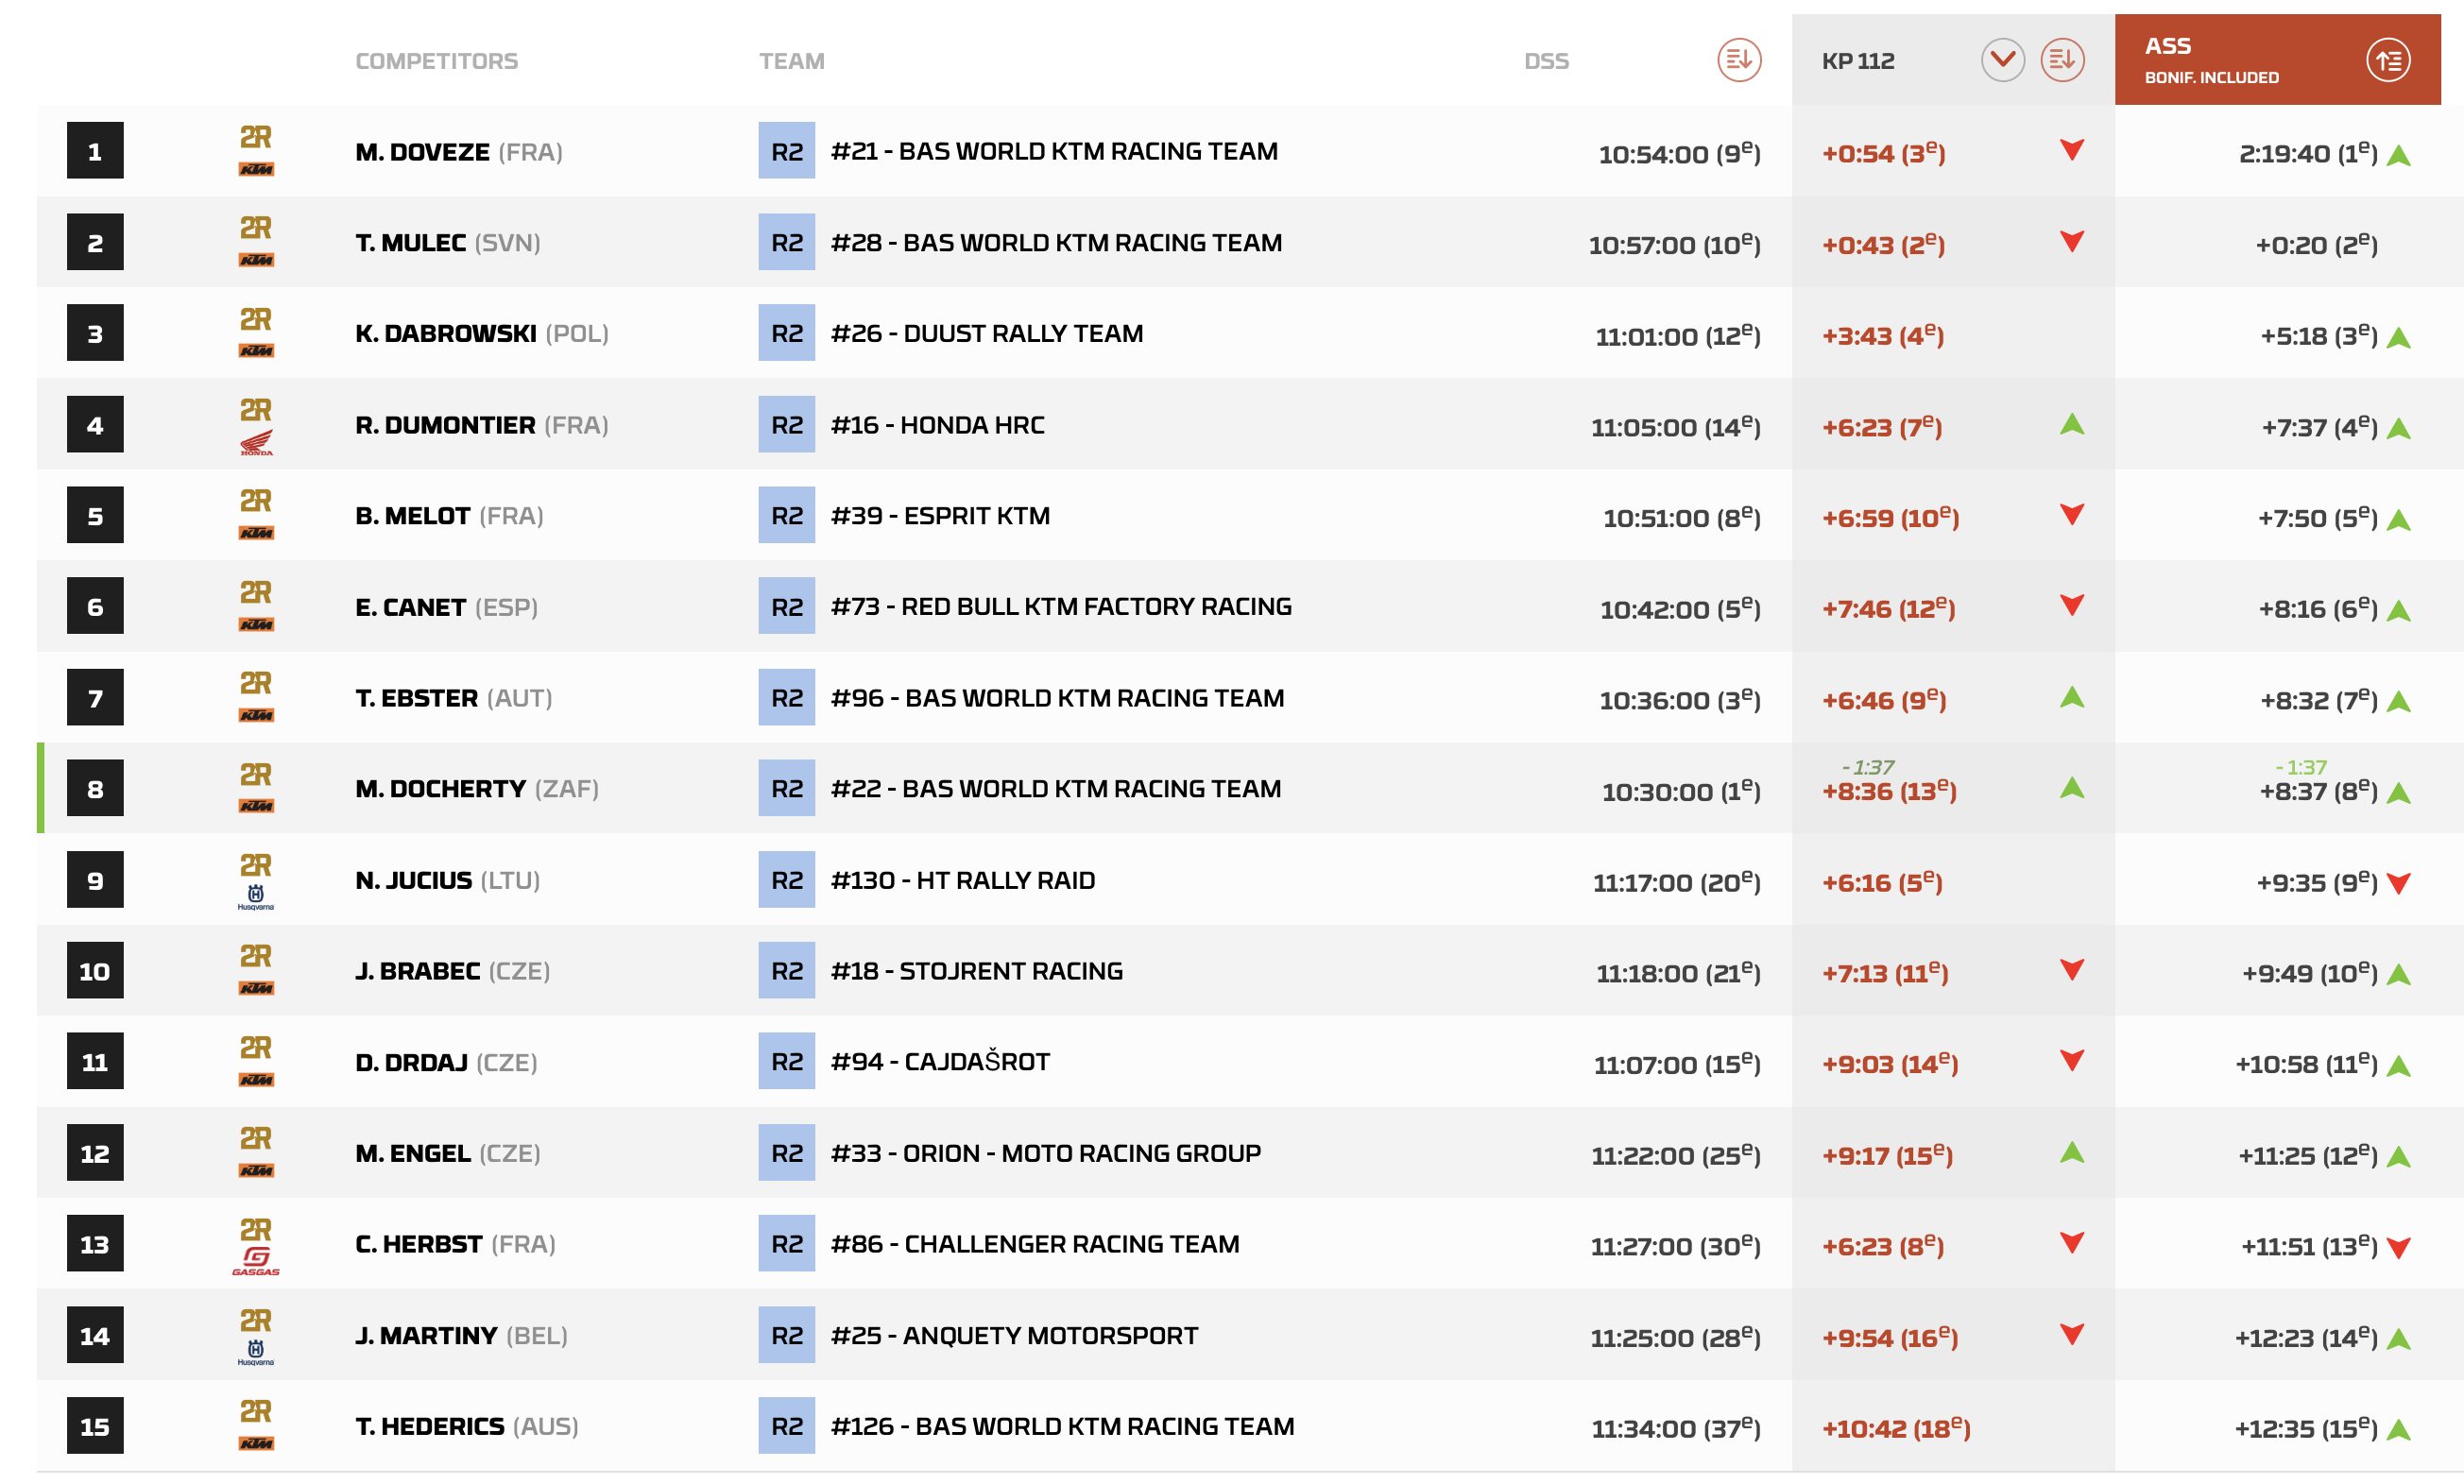This screenshot has width=2464, height=1484.
Task: Click green up arrow in R. Dumontier's KP row
Action: (2072, 424)
